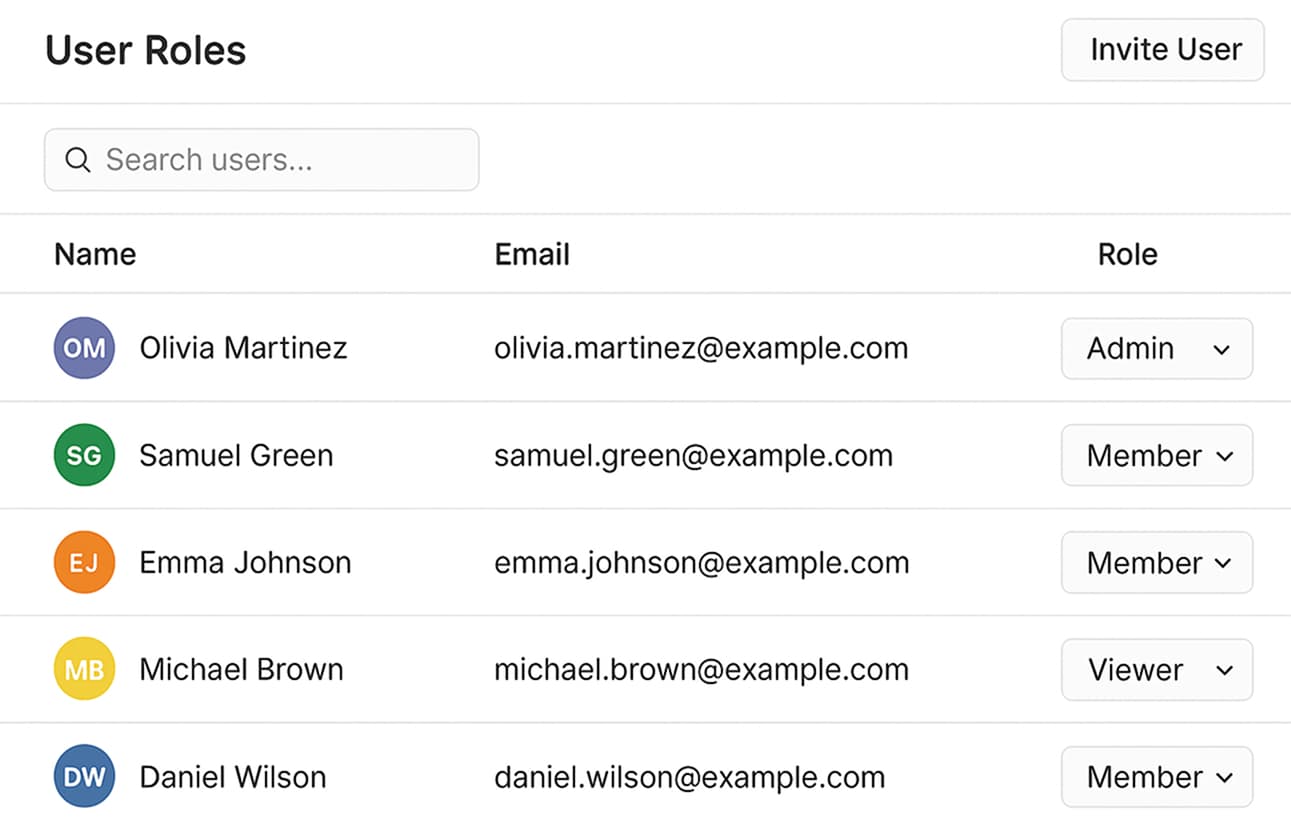The height and width of the screenshot is (823, 1291).
Task: Click michael.brown@example.com email address
Action: point(701,669)
